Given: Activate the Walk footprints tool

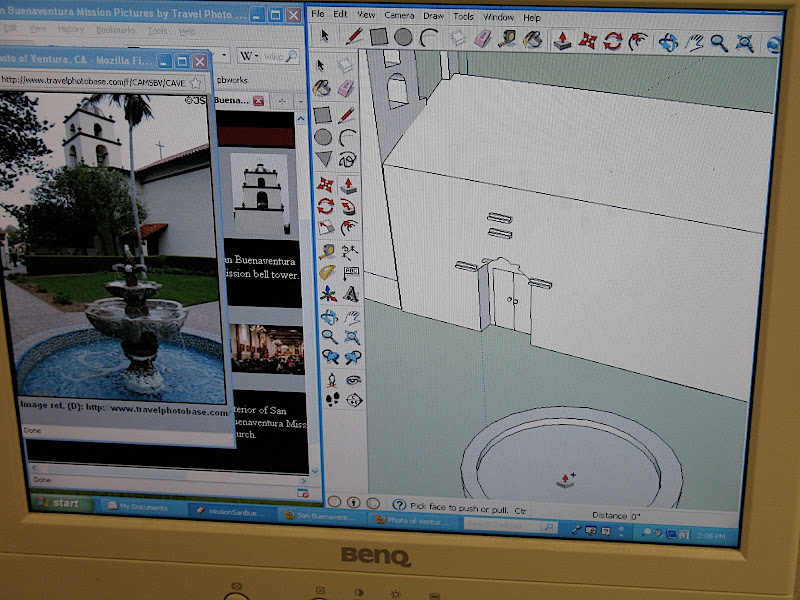Looking at the screenshot, I should click(332, 400).
